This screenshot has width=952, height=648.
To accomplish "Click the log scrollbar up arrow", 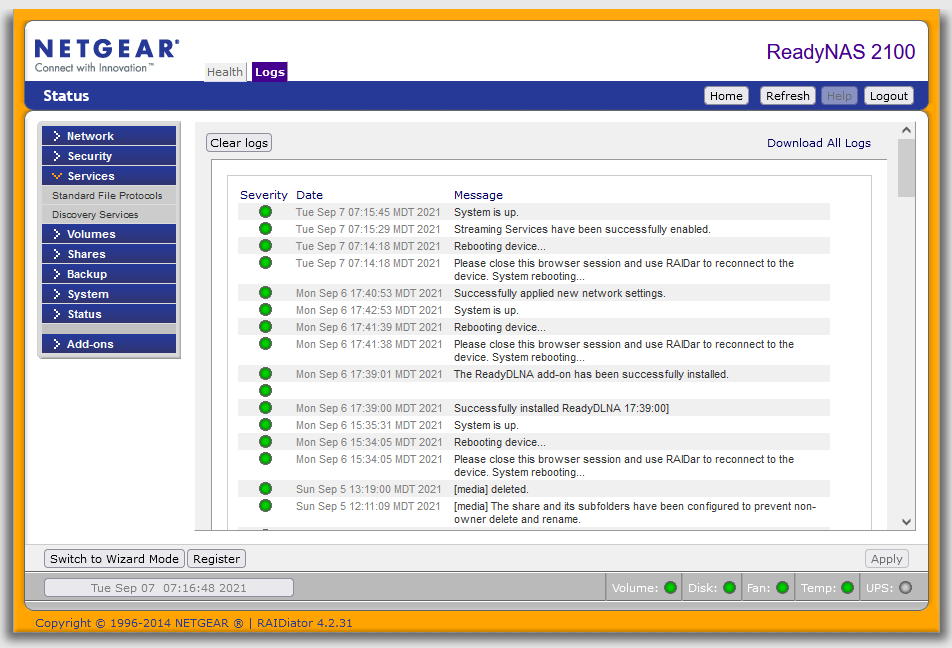I will coord(906,131).
